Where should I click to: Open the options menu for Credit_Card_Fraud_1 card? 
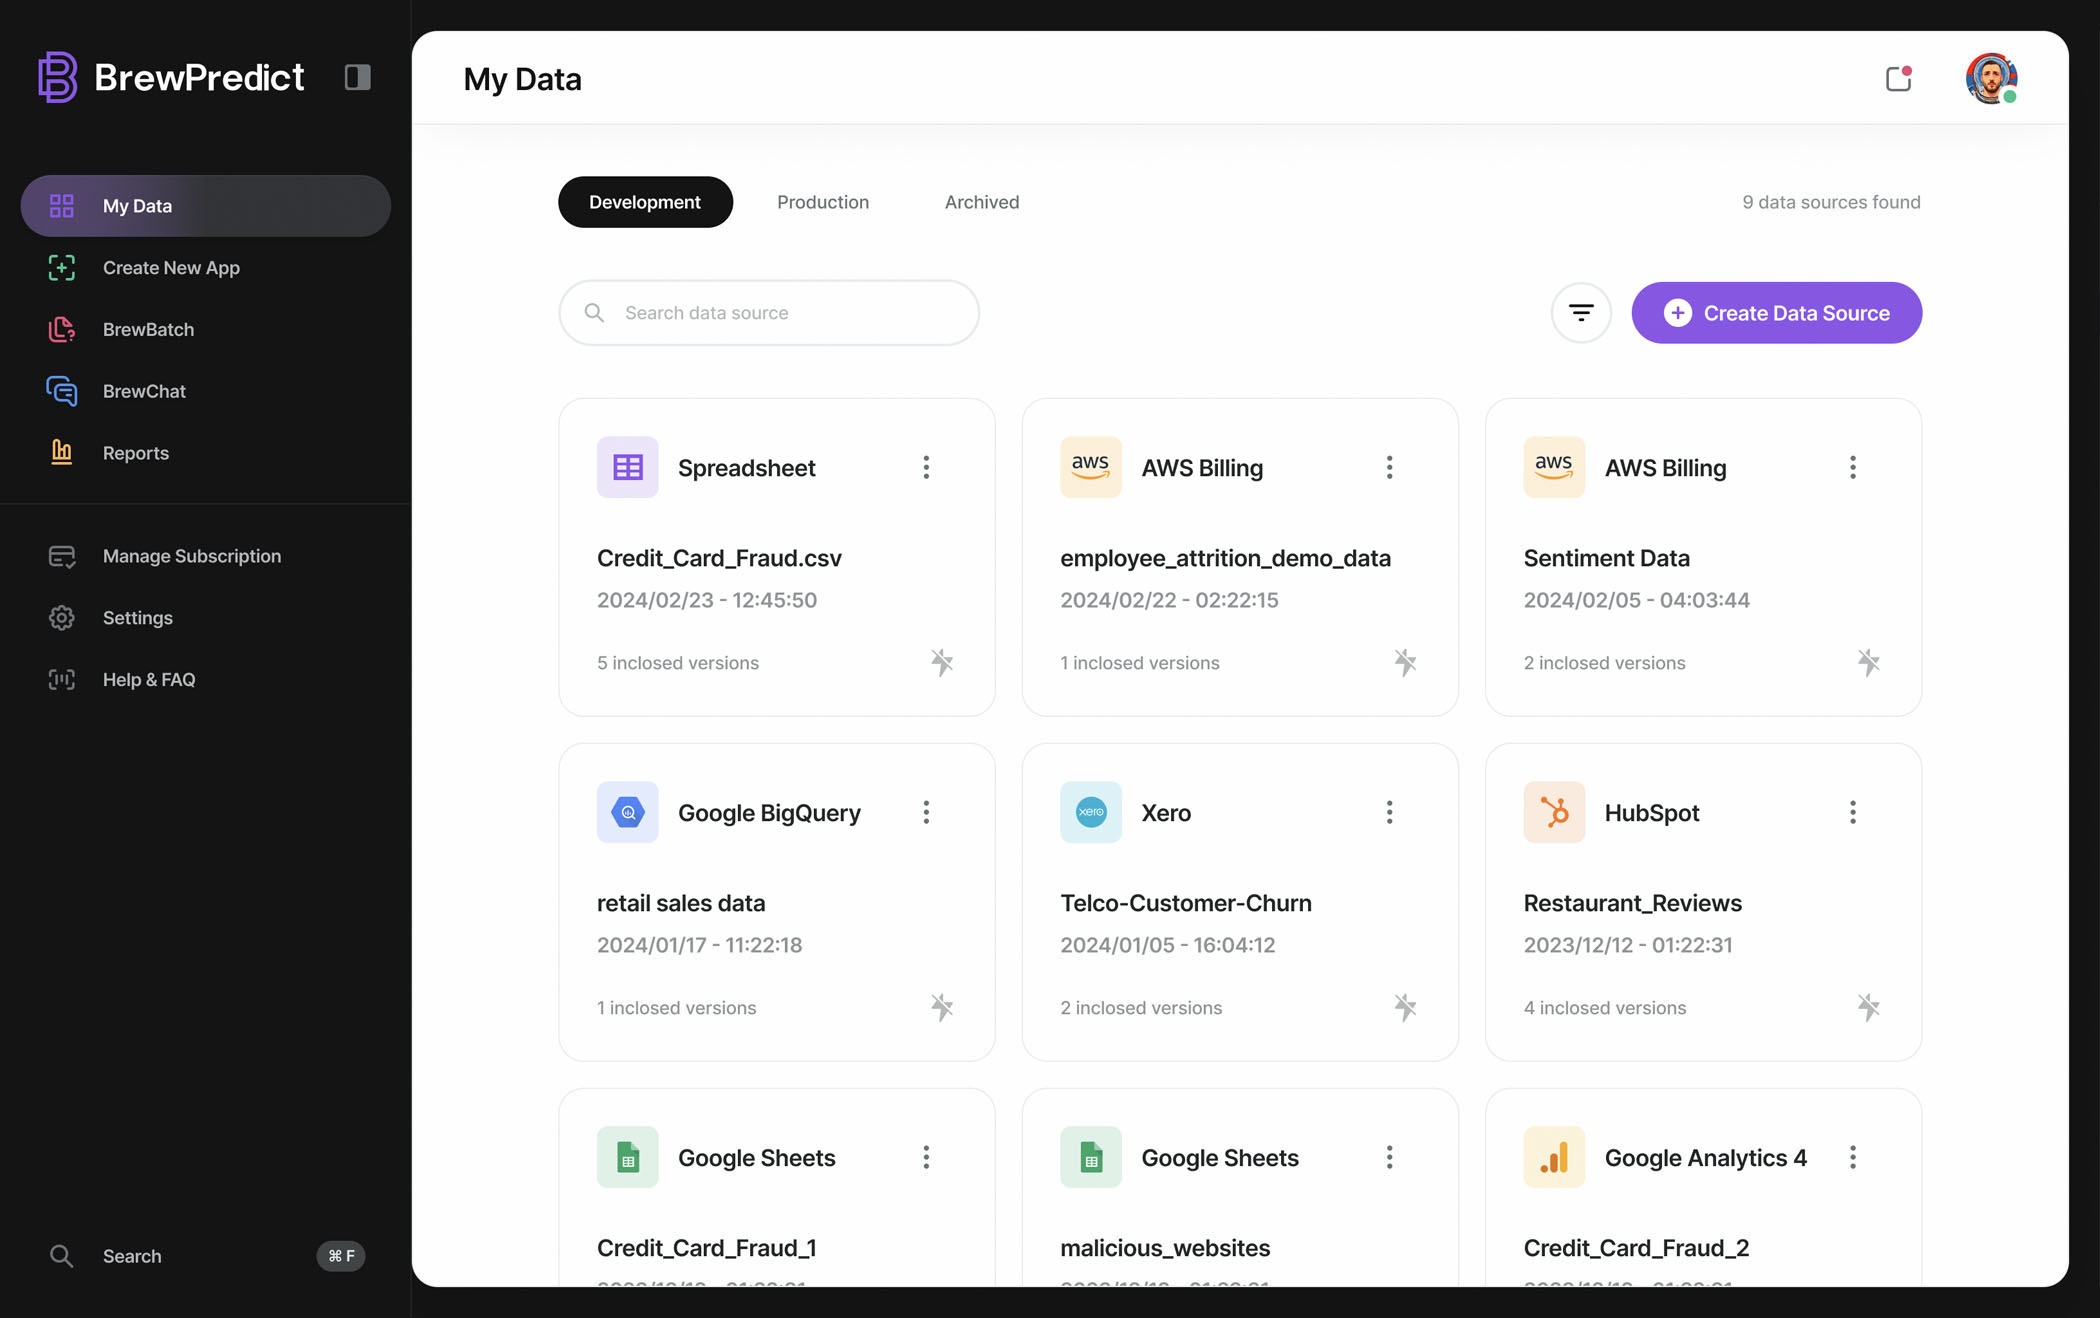pyautogui.click(x=926, y=1157)
